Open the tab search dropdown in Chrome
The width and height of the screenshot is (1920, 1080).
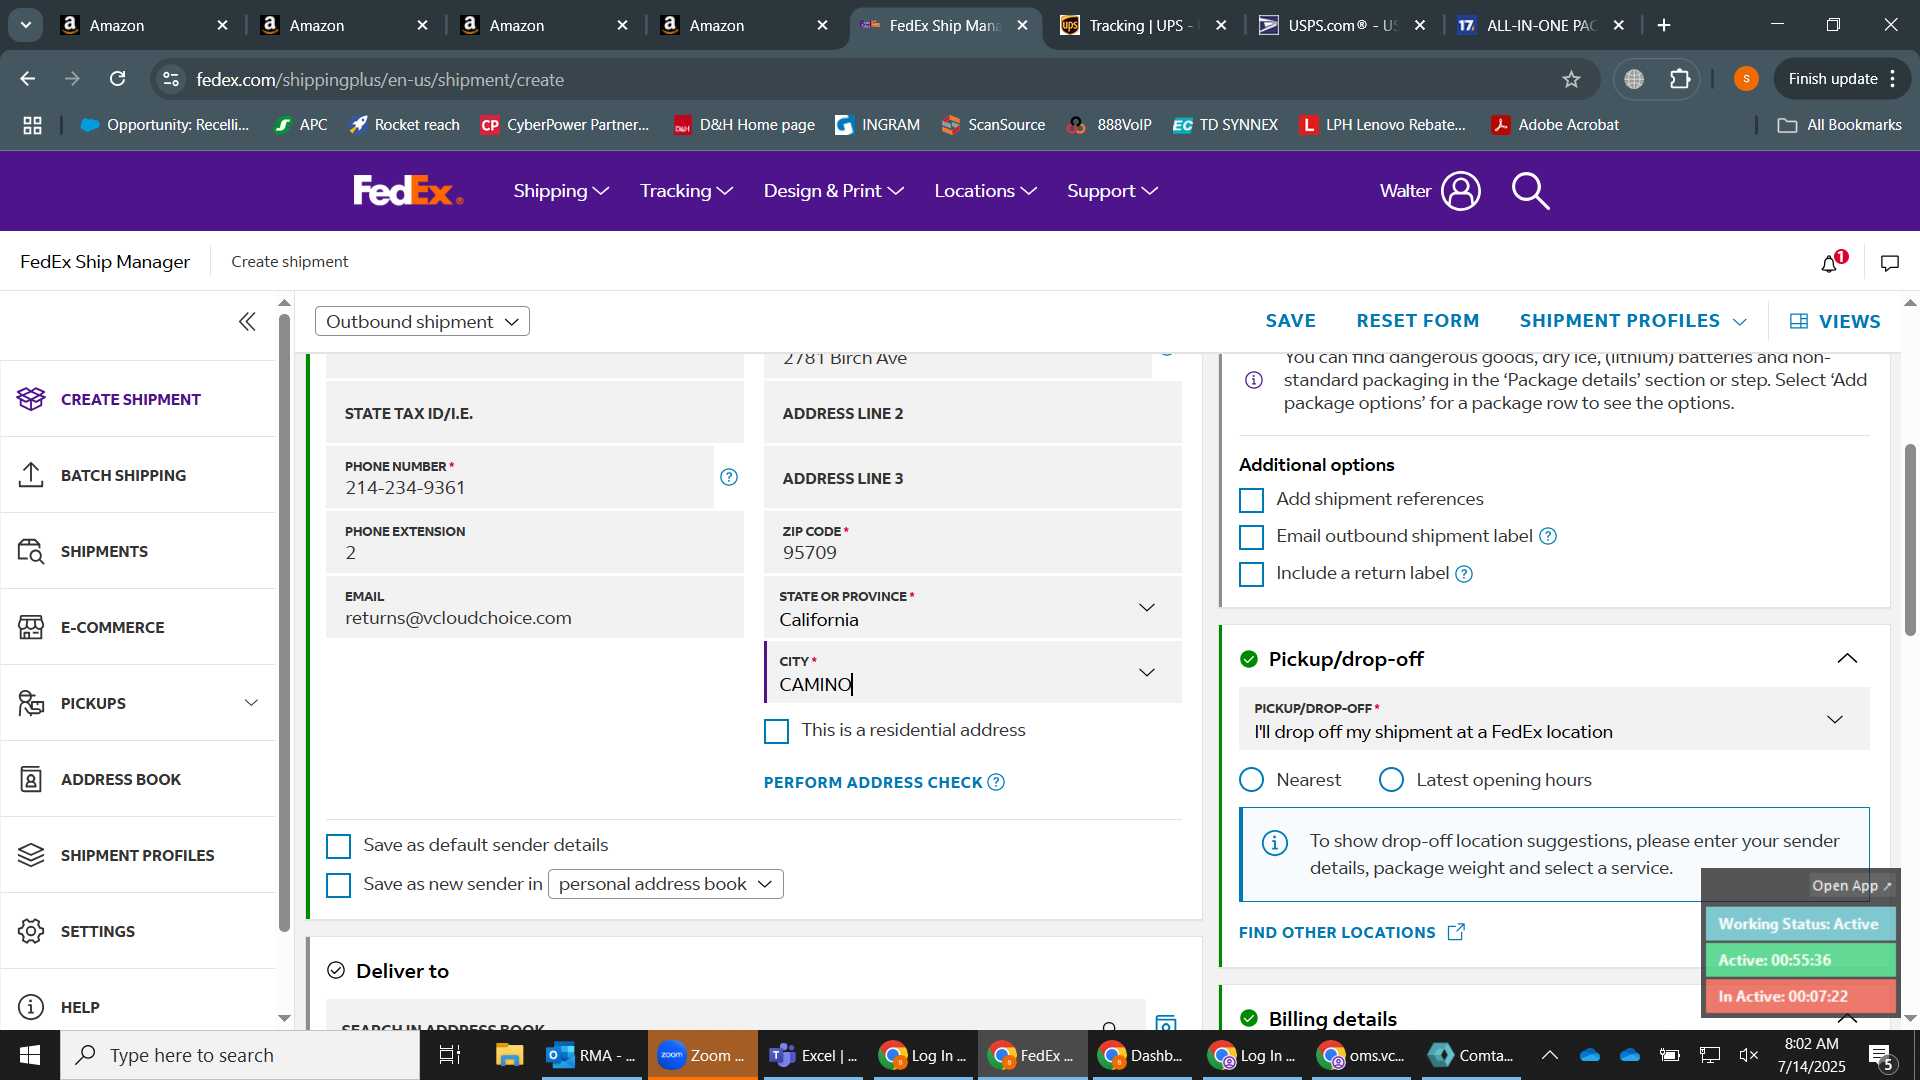[x=25, y=25]
